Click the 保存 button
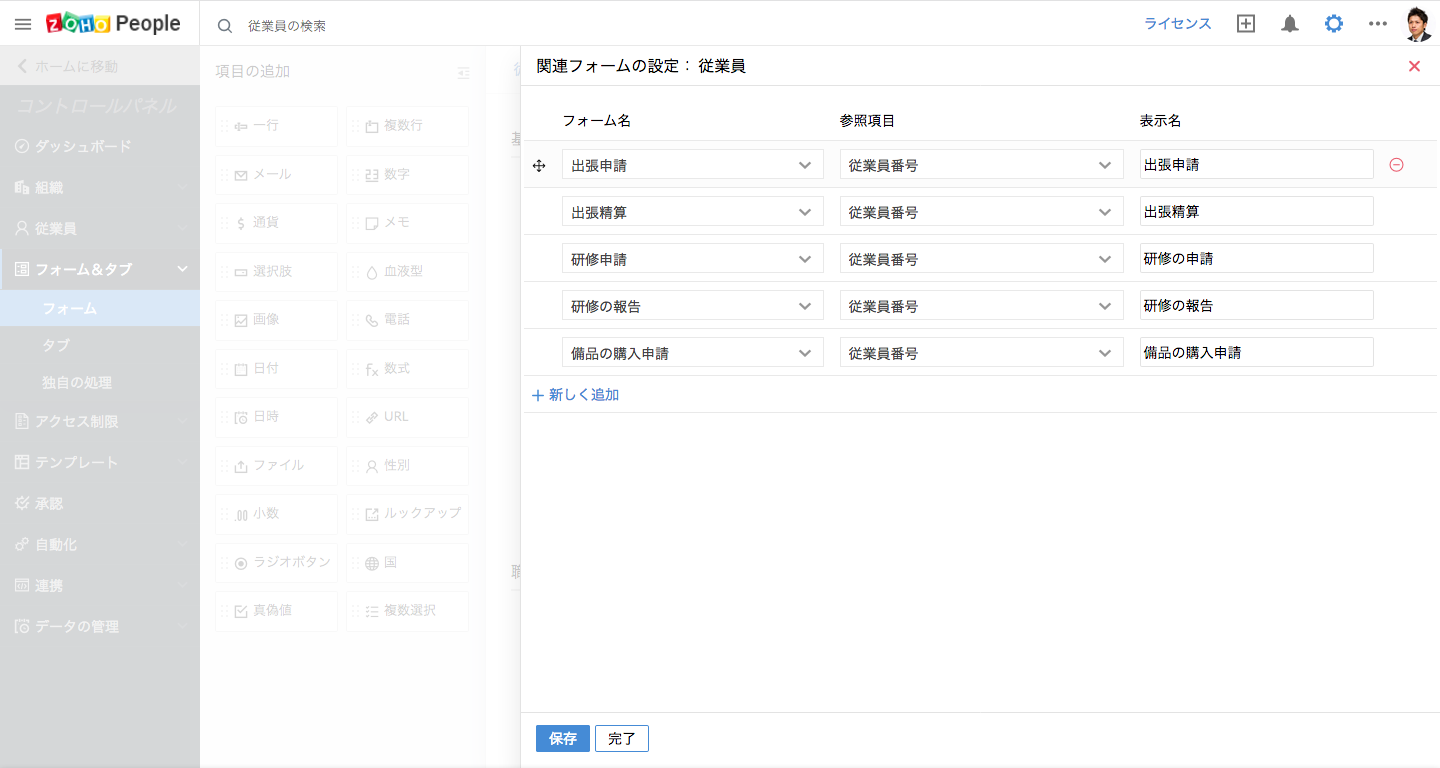The height and width of the screenshot is (768, 1440). [563, 739]
